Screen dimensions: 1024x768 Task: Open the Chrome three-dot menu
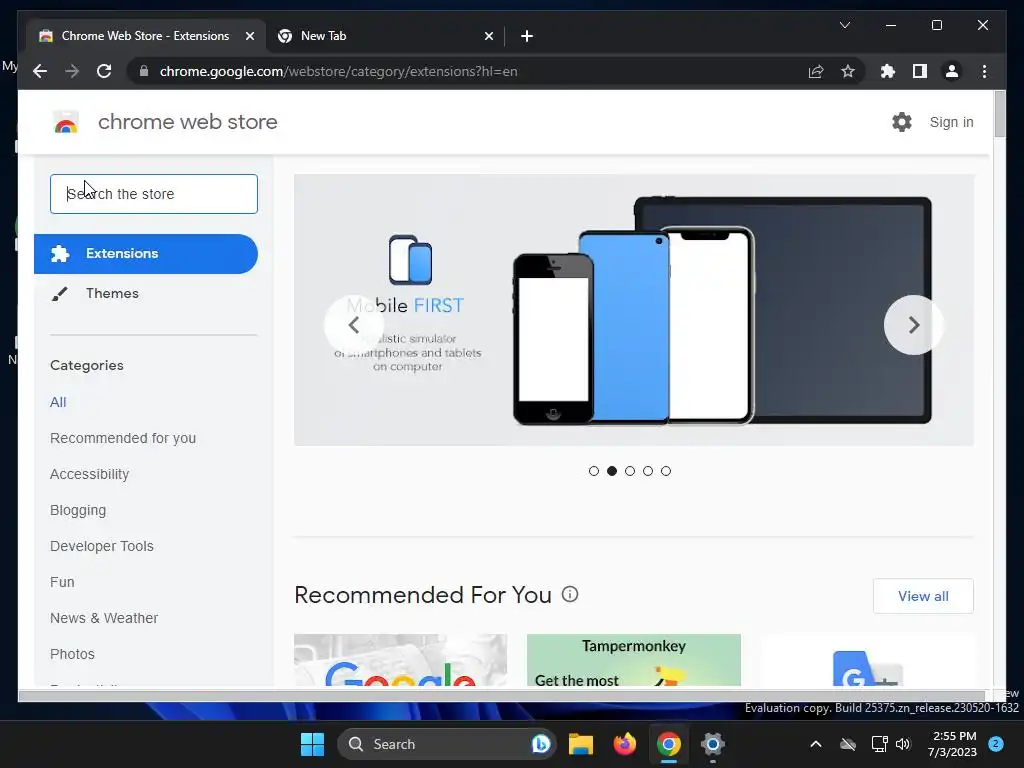[984, 71]
